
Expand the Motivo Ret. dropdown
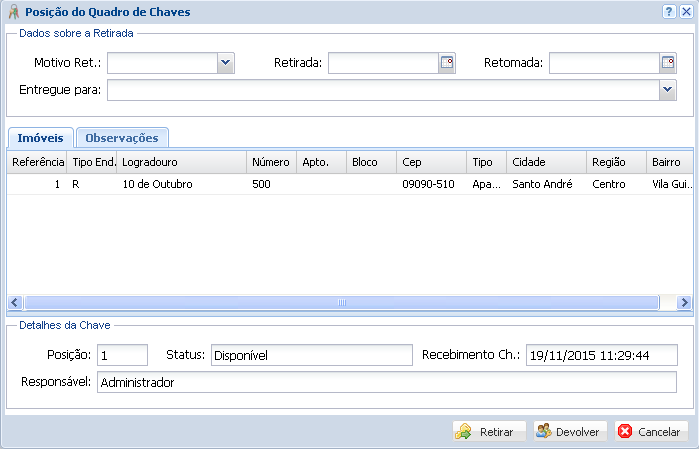point(225,62)
